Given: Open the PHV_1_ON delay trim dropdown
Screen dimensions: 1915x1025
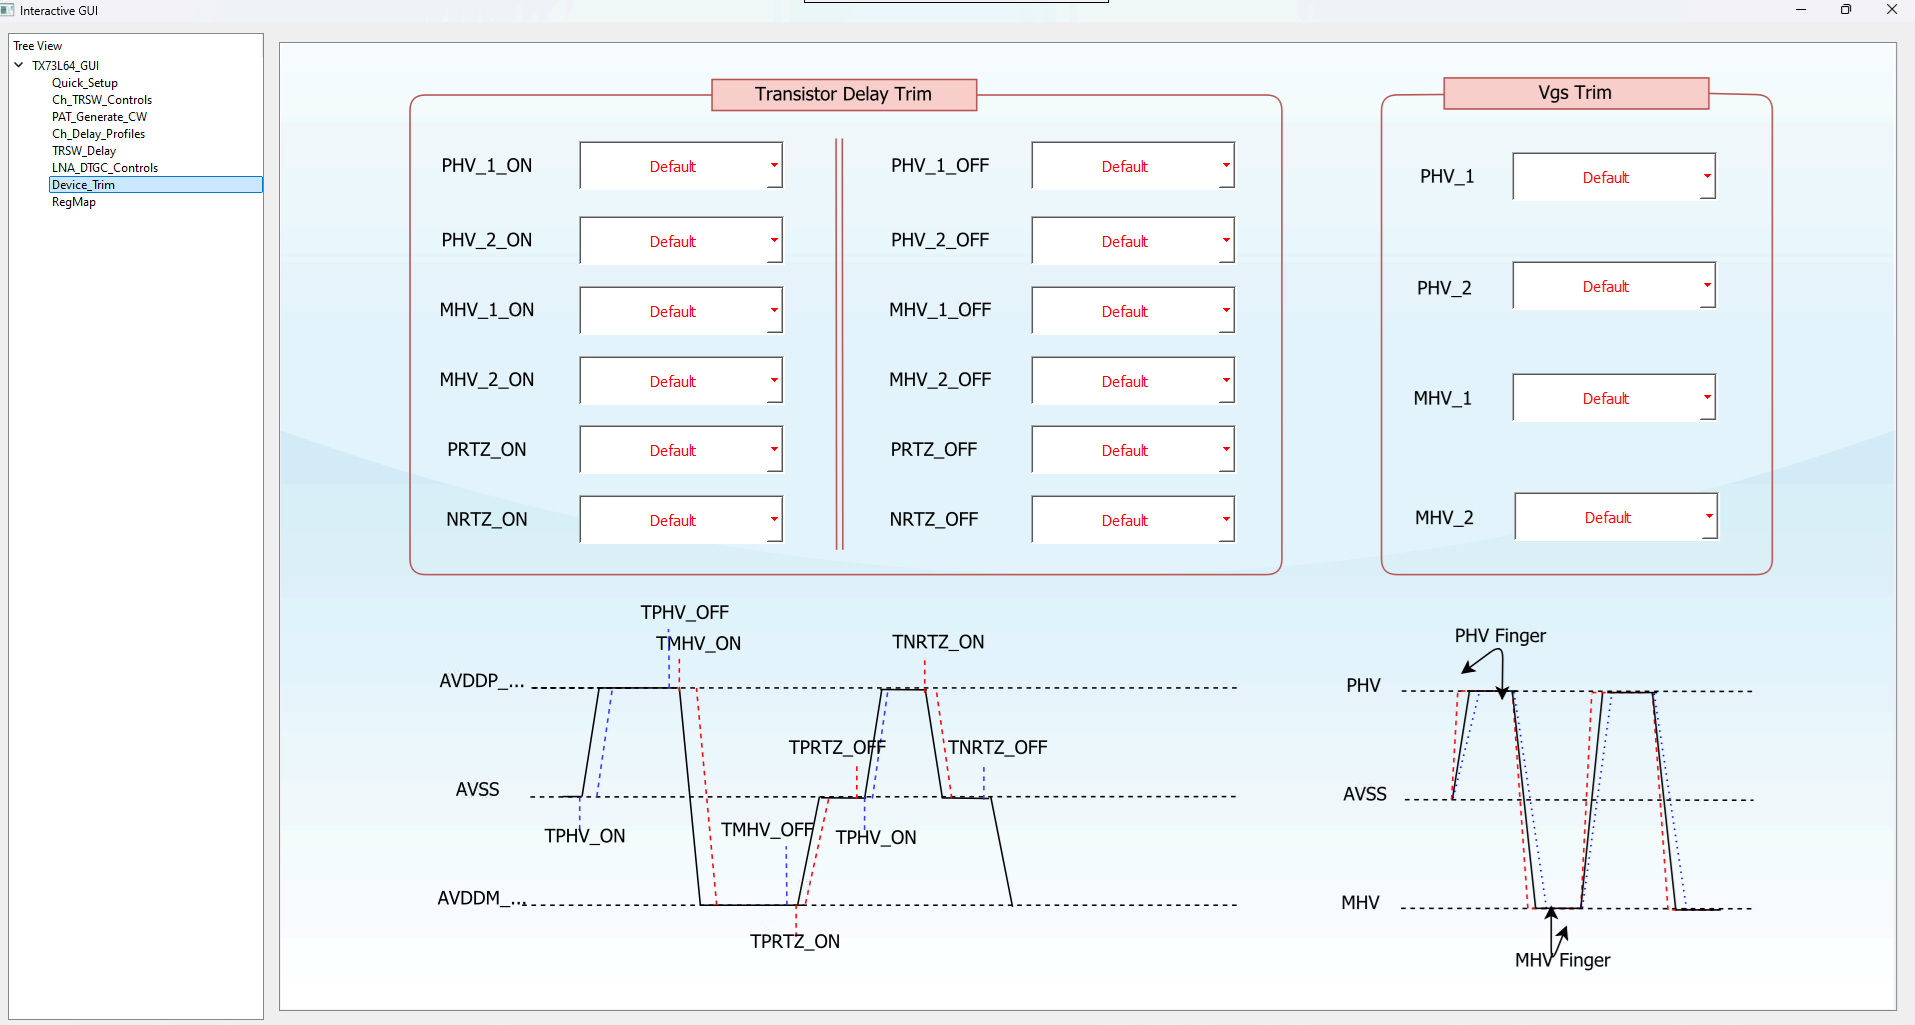Looking at the screenshot, I should tap(680, 165).
